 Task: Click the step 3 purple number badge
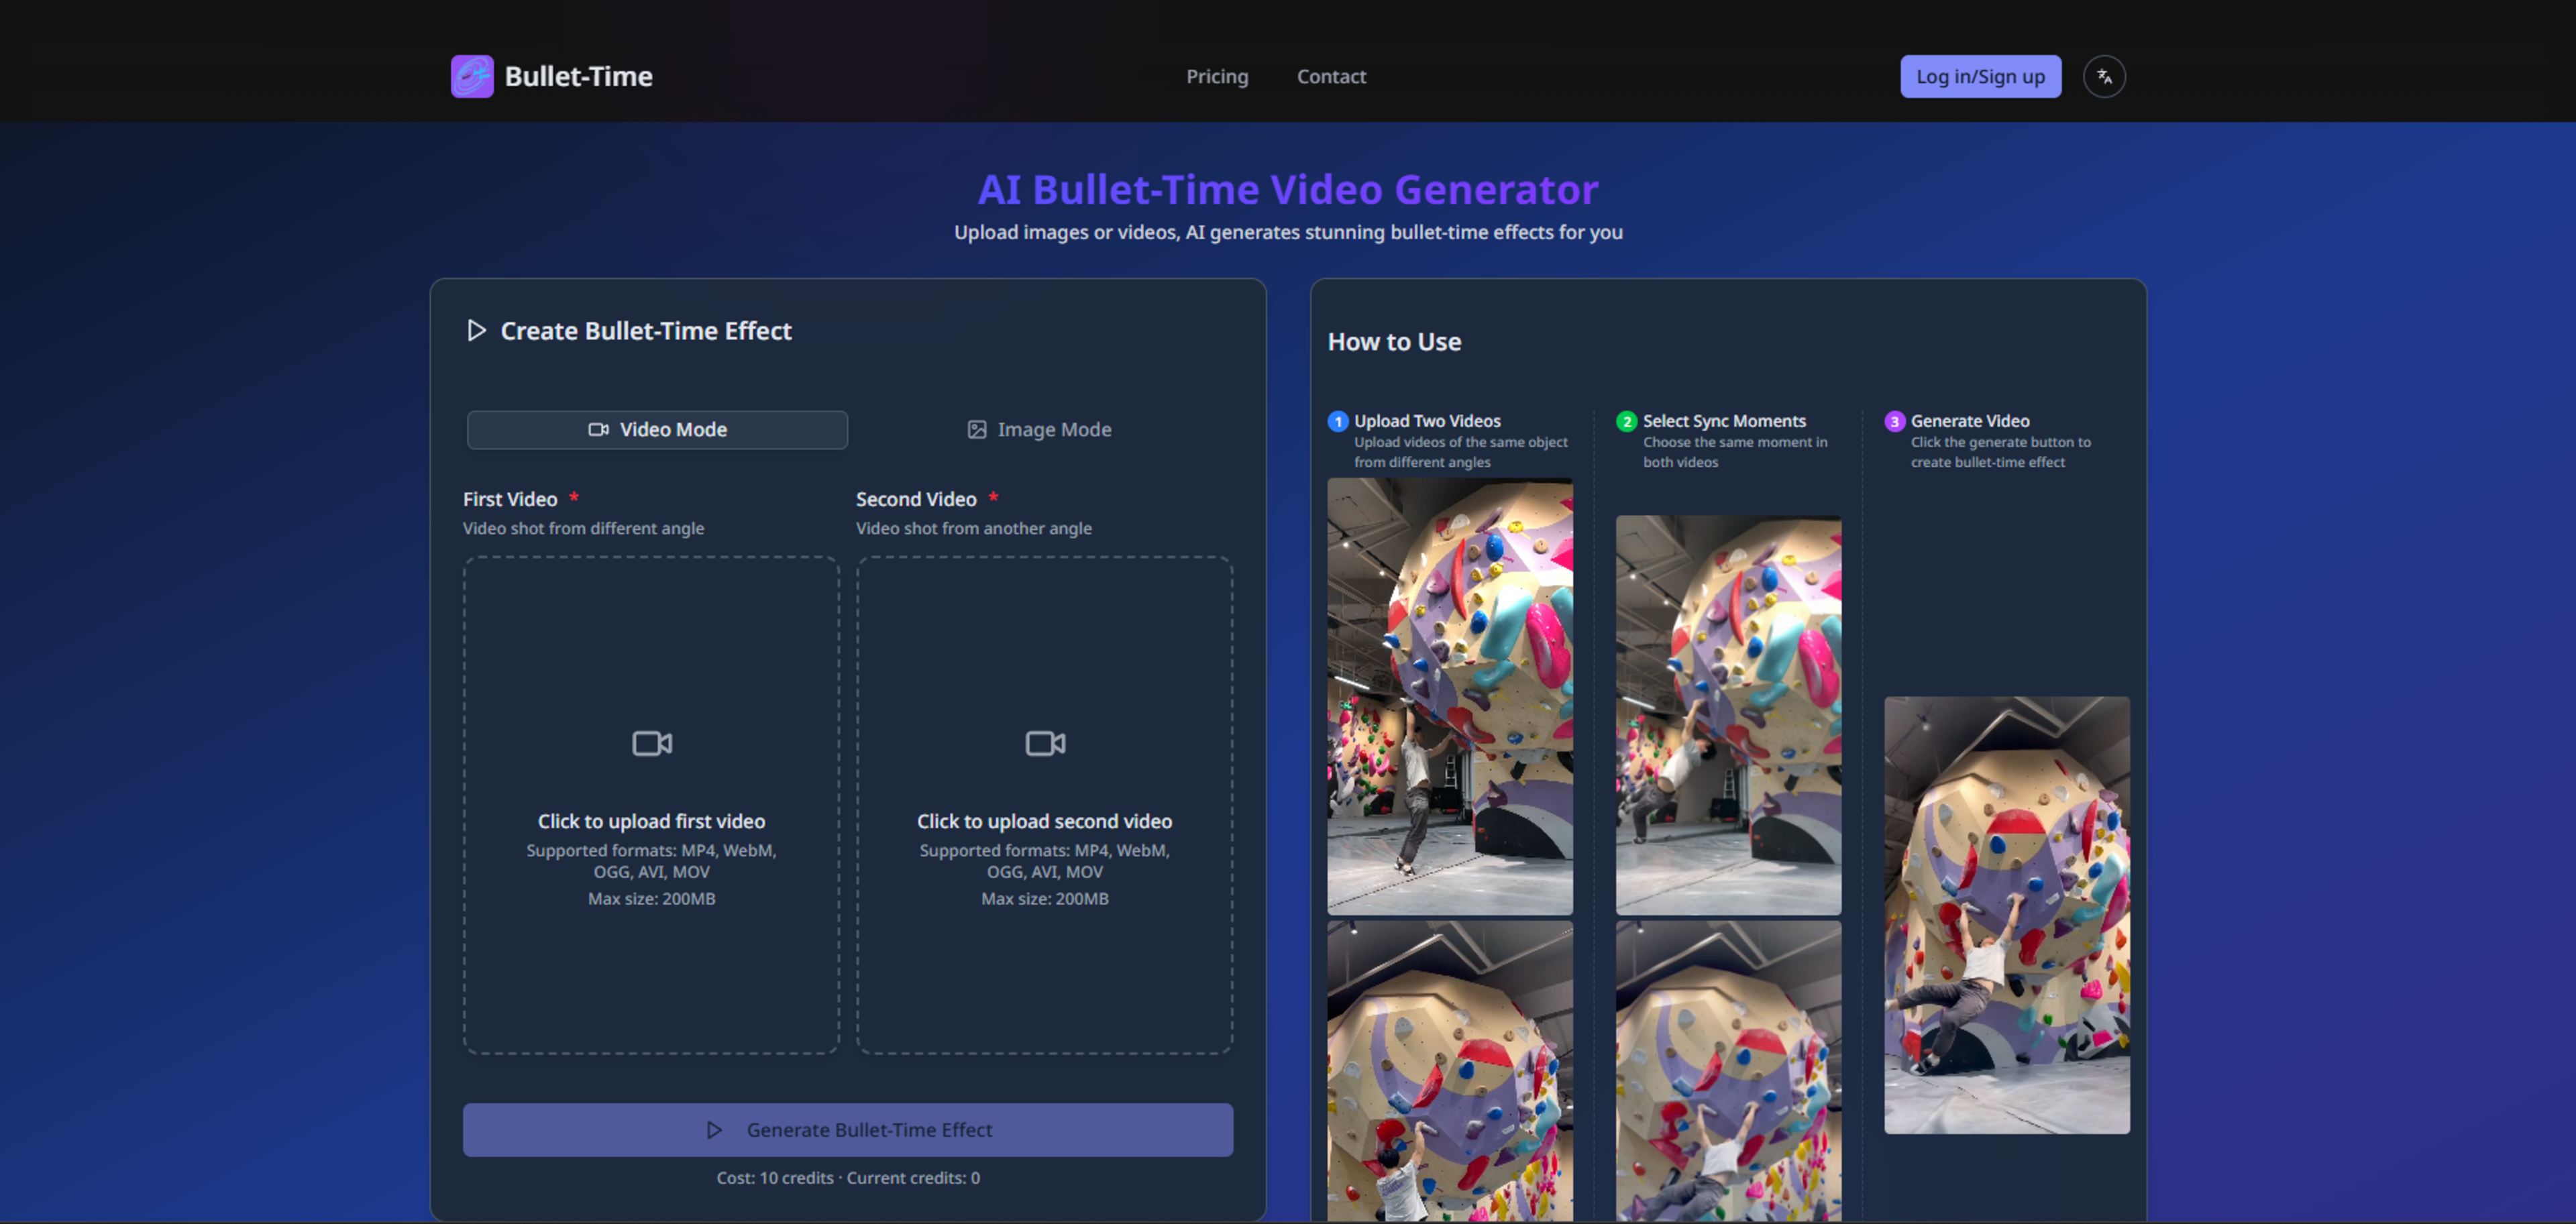(x=1894, y=421)
